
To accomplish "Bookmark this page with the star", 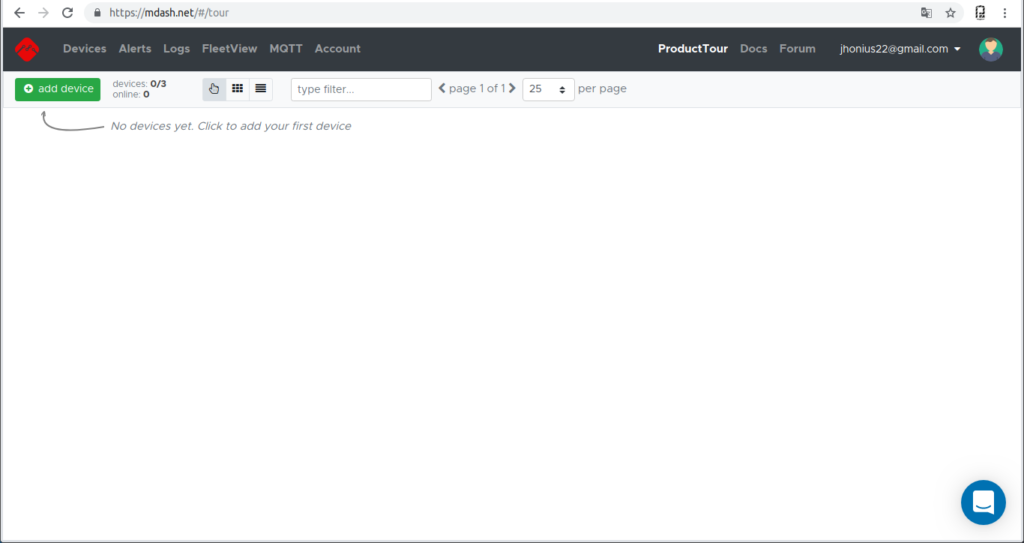I will [x=950, y=12].
